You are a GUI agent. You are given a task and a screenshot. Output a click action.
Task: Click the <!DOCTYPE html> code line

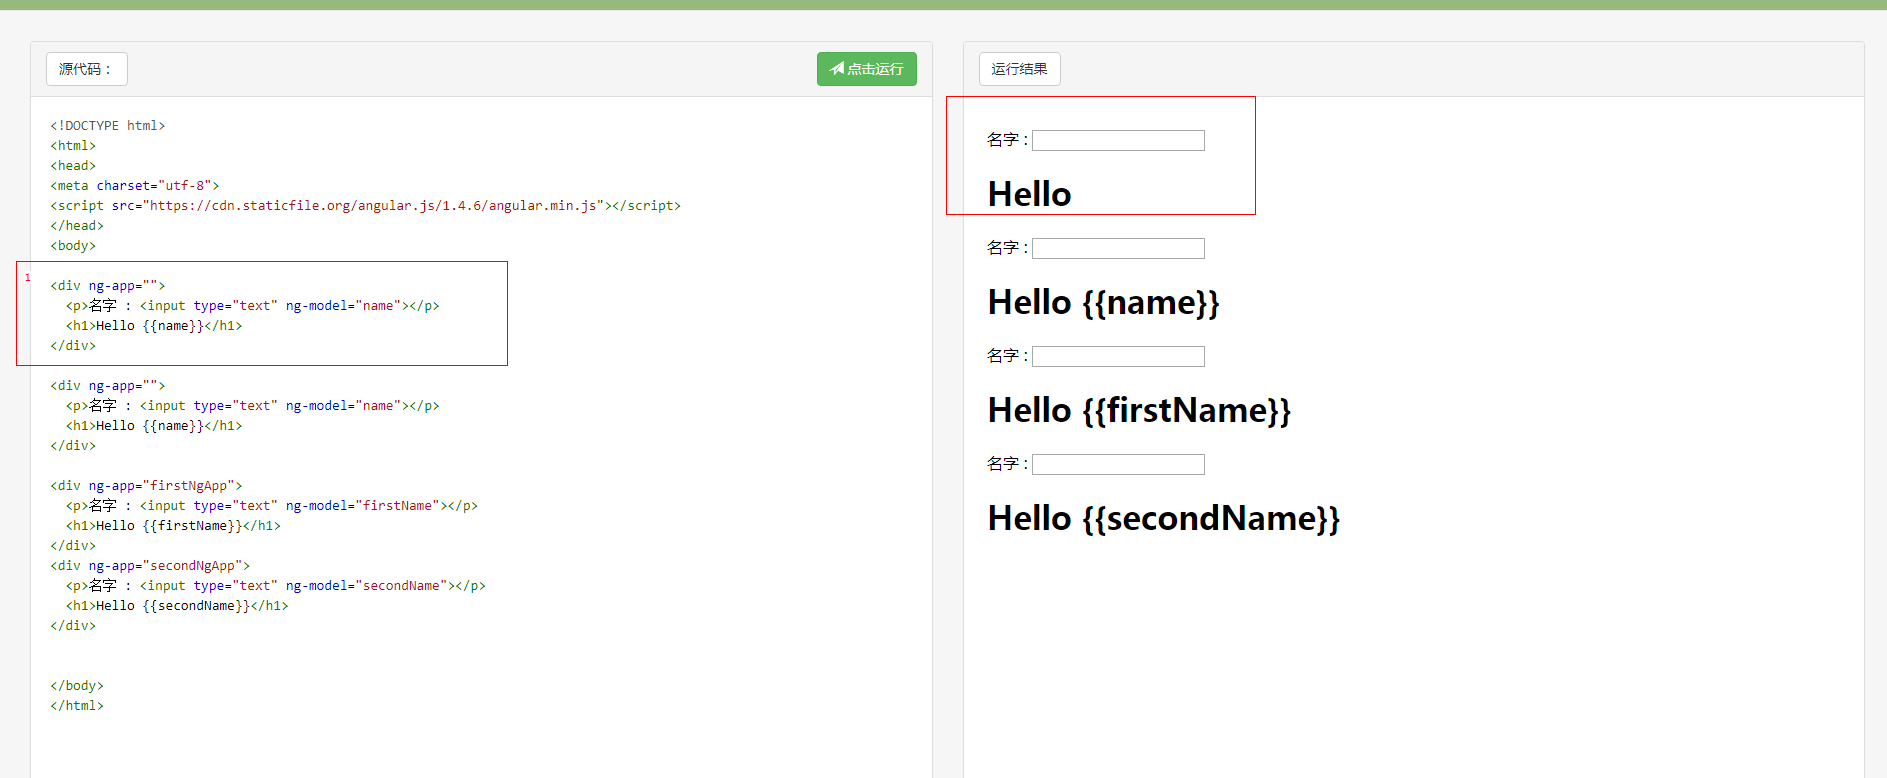[108, 126]
